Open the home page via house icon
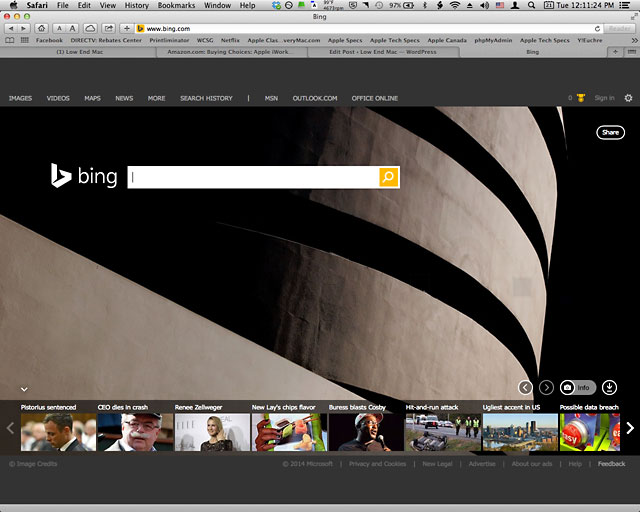 click(x=42, y=29)
